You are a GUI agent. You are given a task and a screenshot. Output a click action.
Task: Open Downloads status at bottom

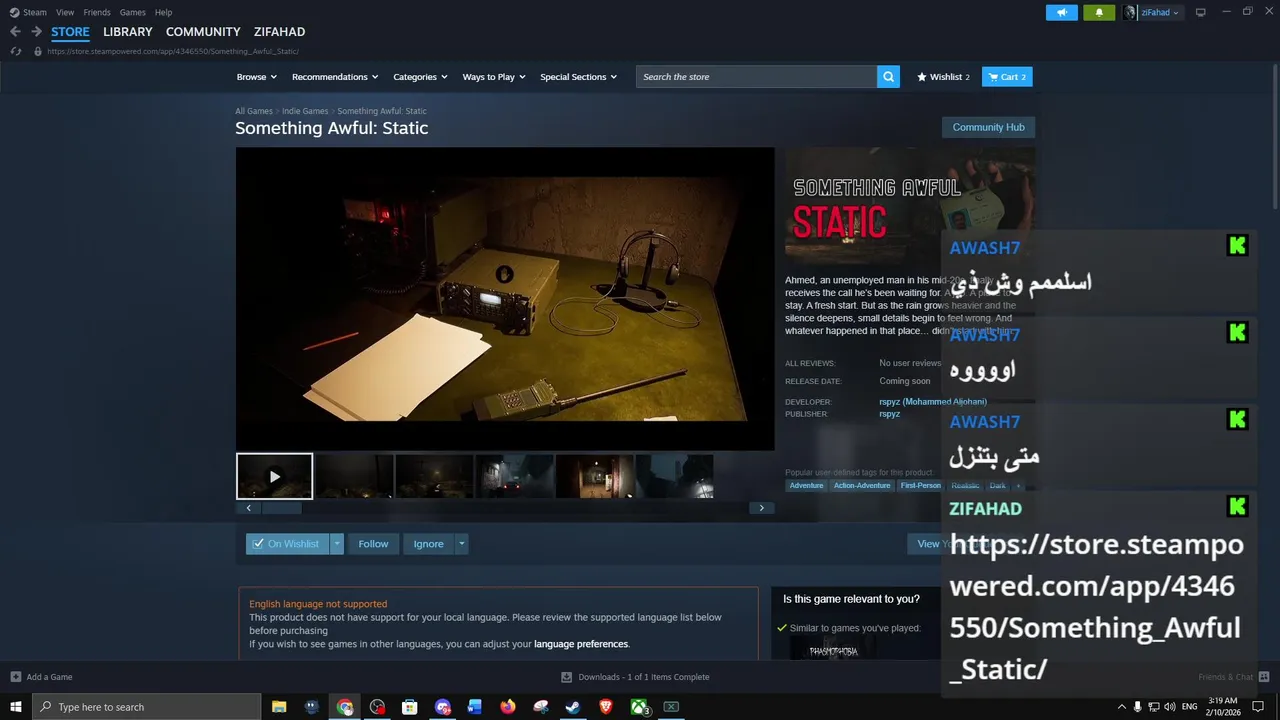pos(636,677)
